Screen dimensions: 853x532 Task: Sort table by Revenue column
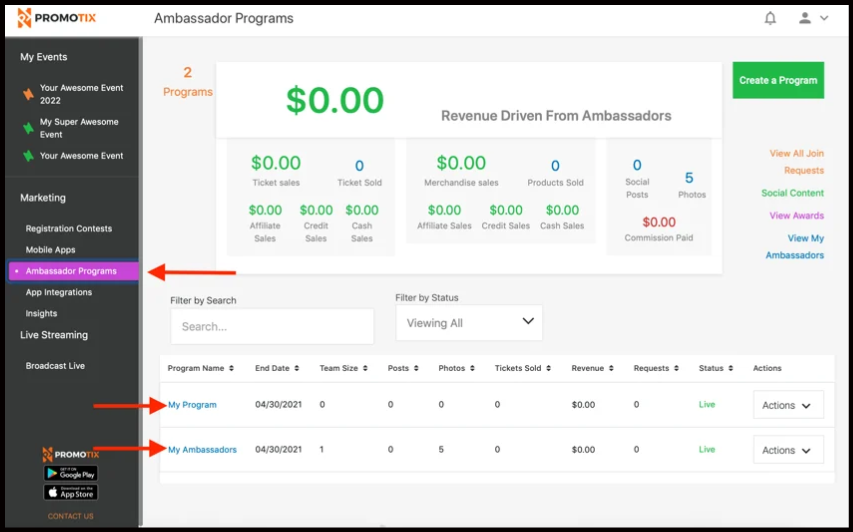[x=593, y=368]
